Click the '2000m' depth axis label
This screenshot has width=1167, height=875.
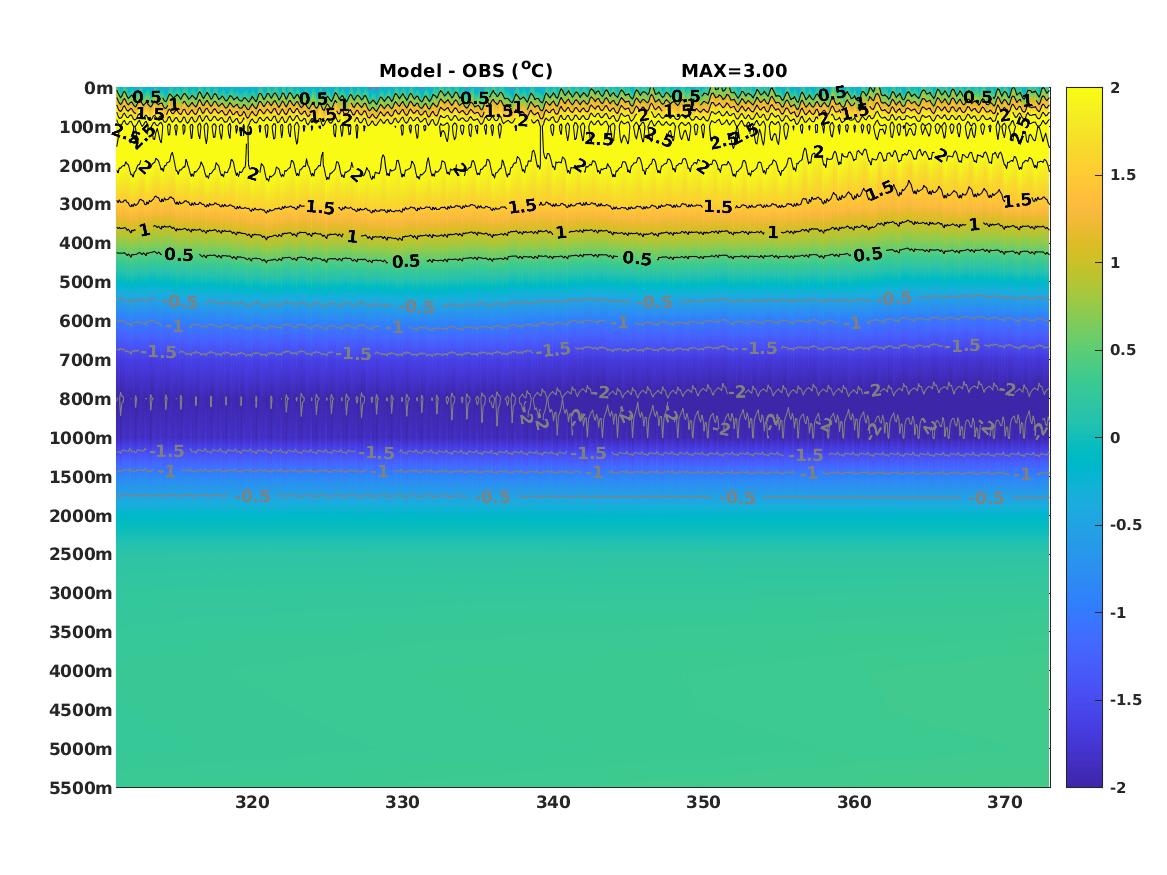[81, 516]
